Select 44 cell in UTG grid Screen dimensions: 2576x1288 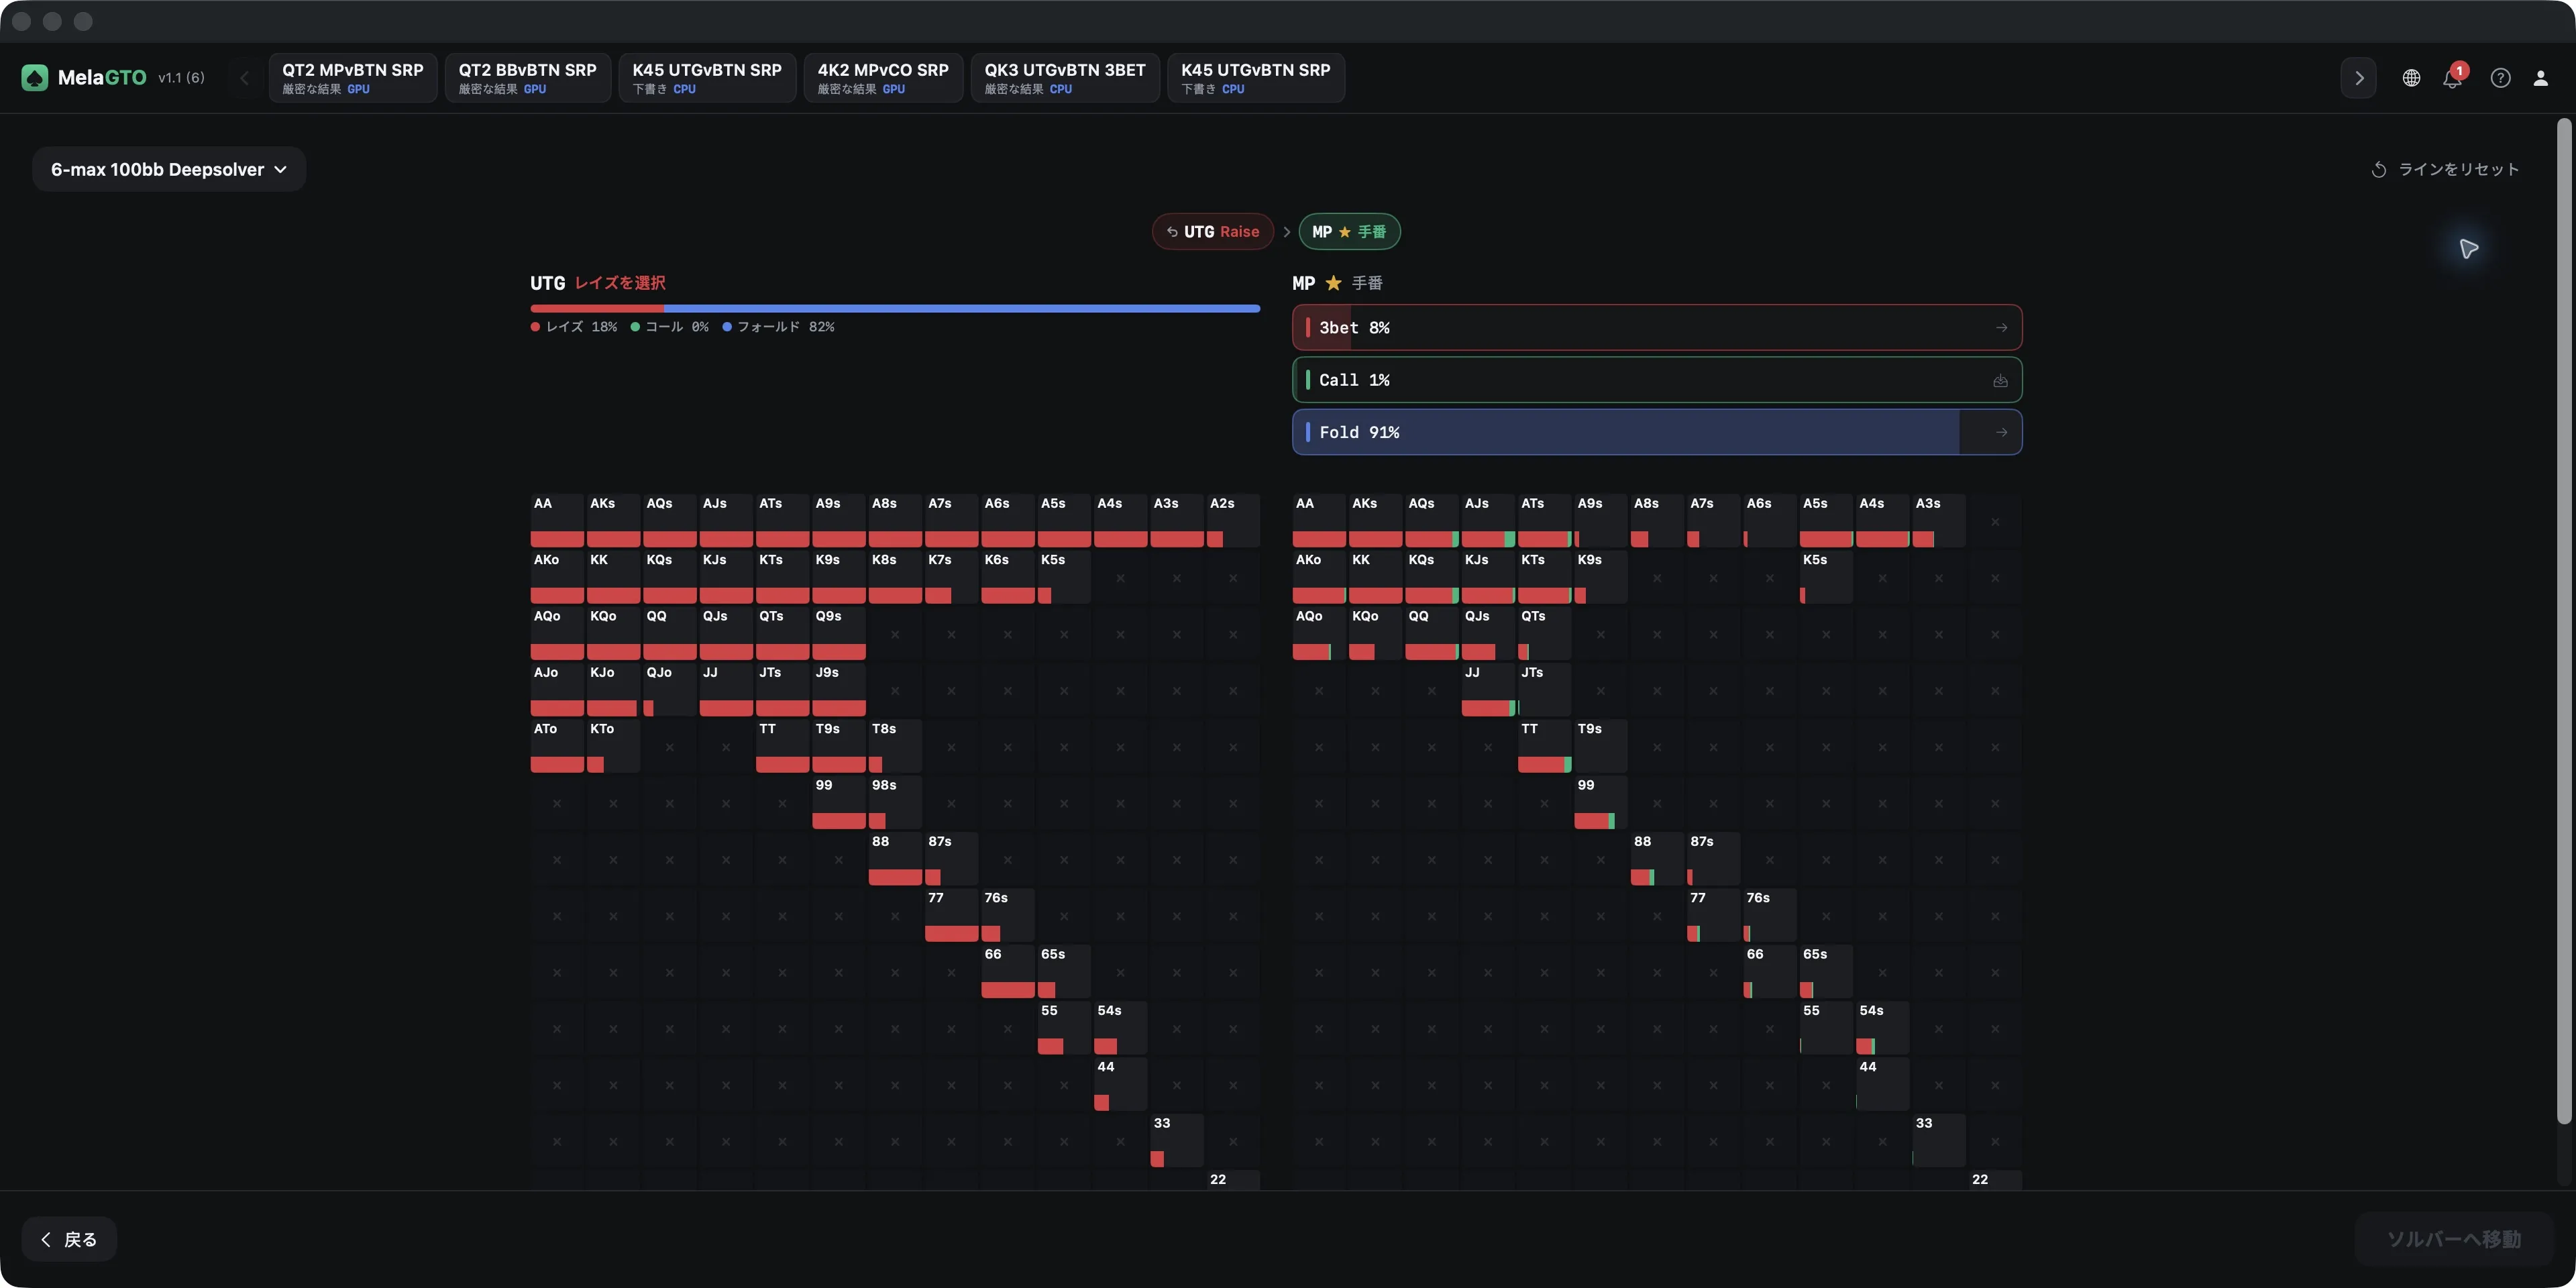tap(1120, 1084)
